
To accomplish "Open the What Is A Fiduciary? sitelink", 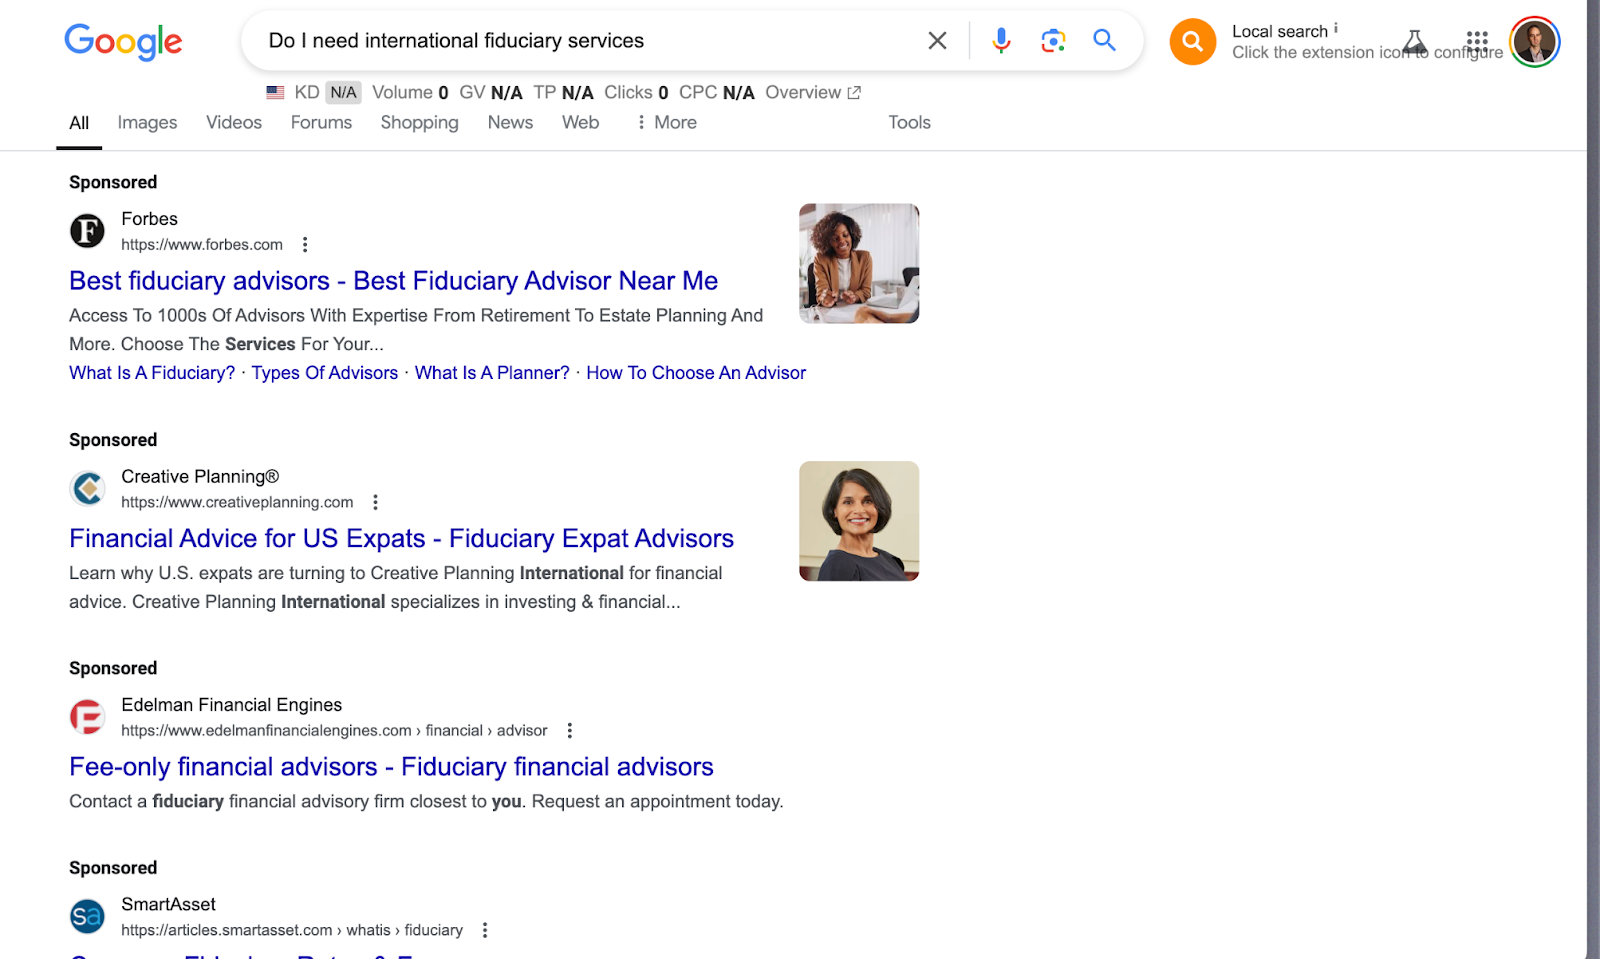I will click(x=152, y=373).
